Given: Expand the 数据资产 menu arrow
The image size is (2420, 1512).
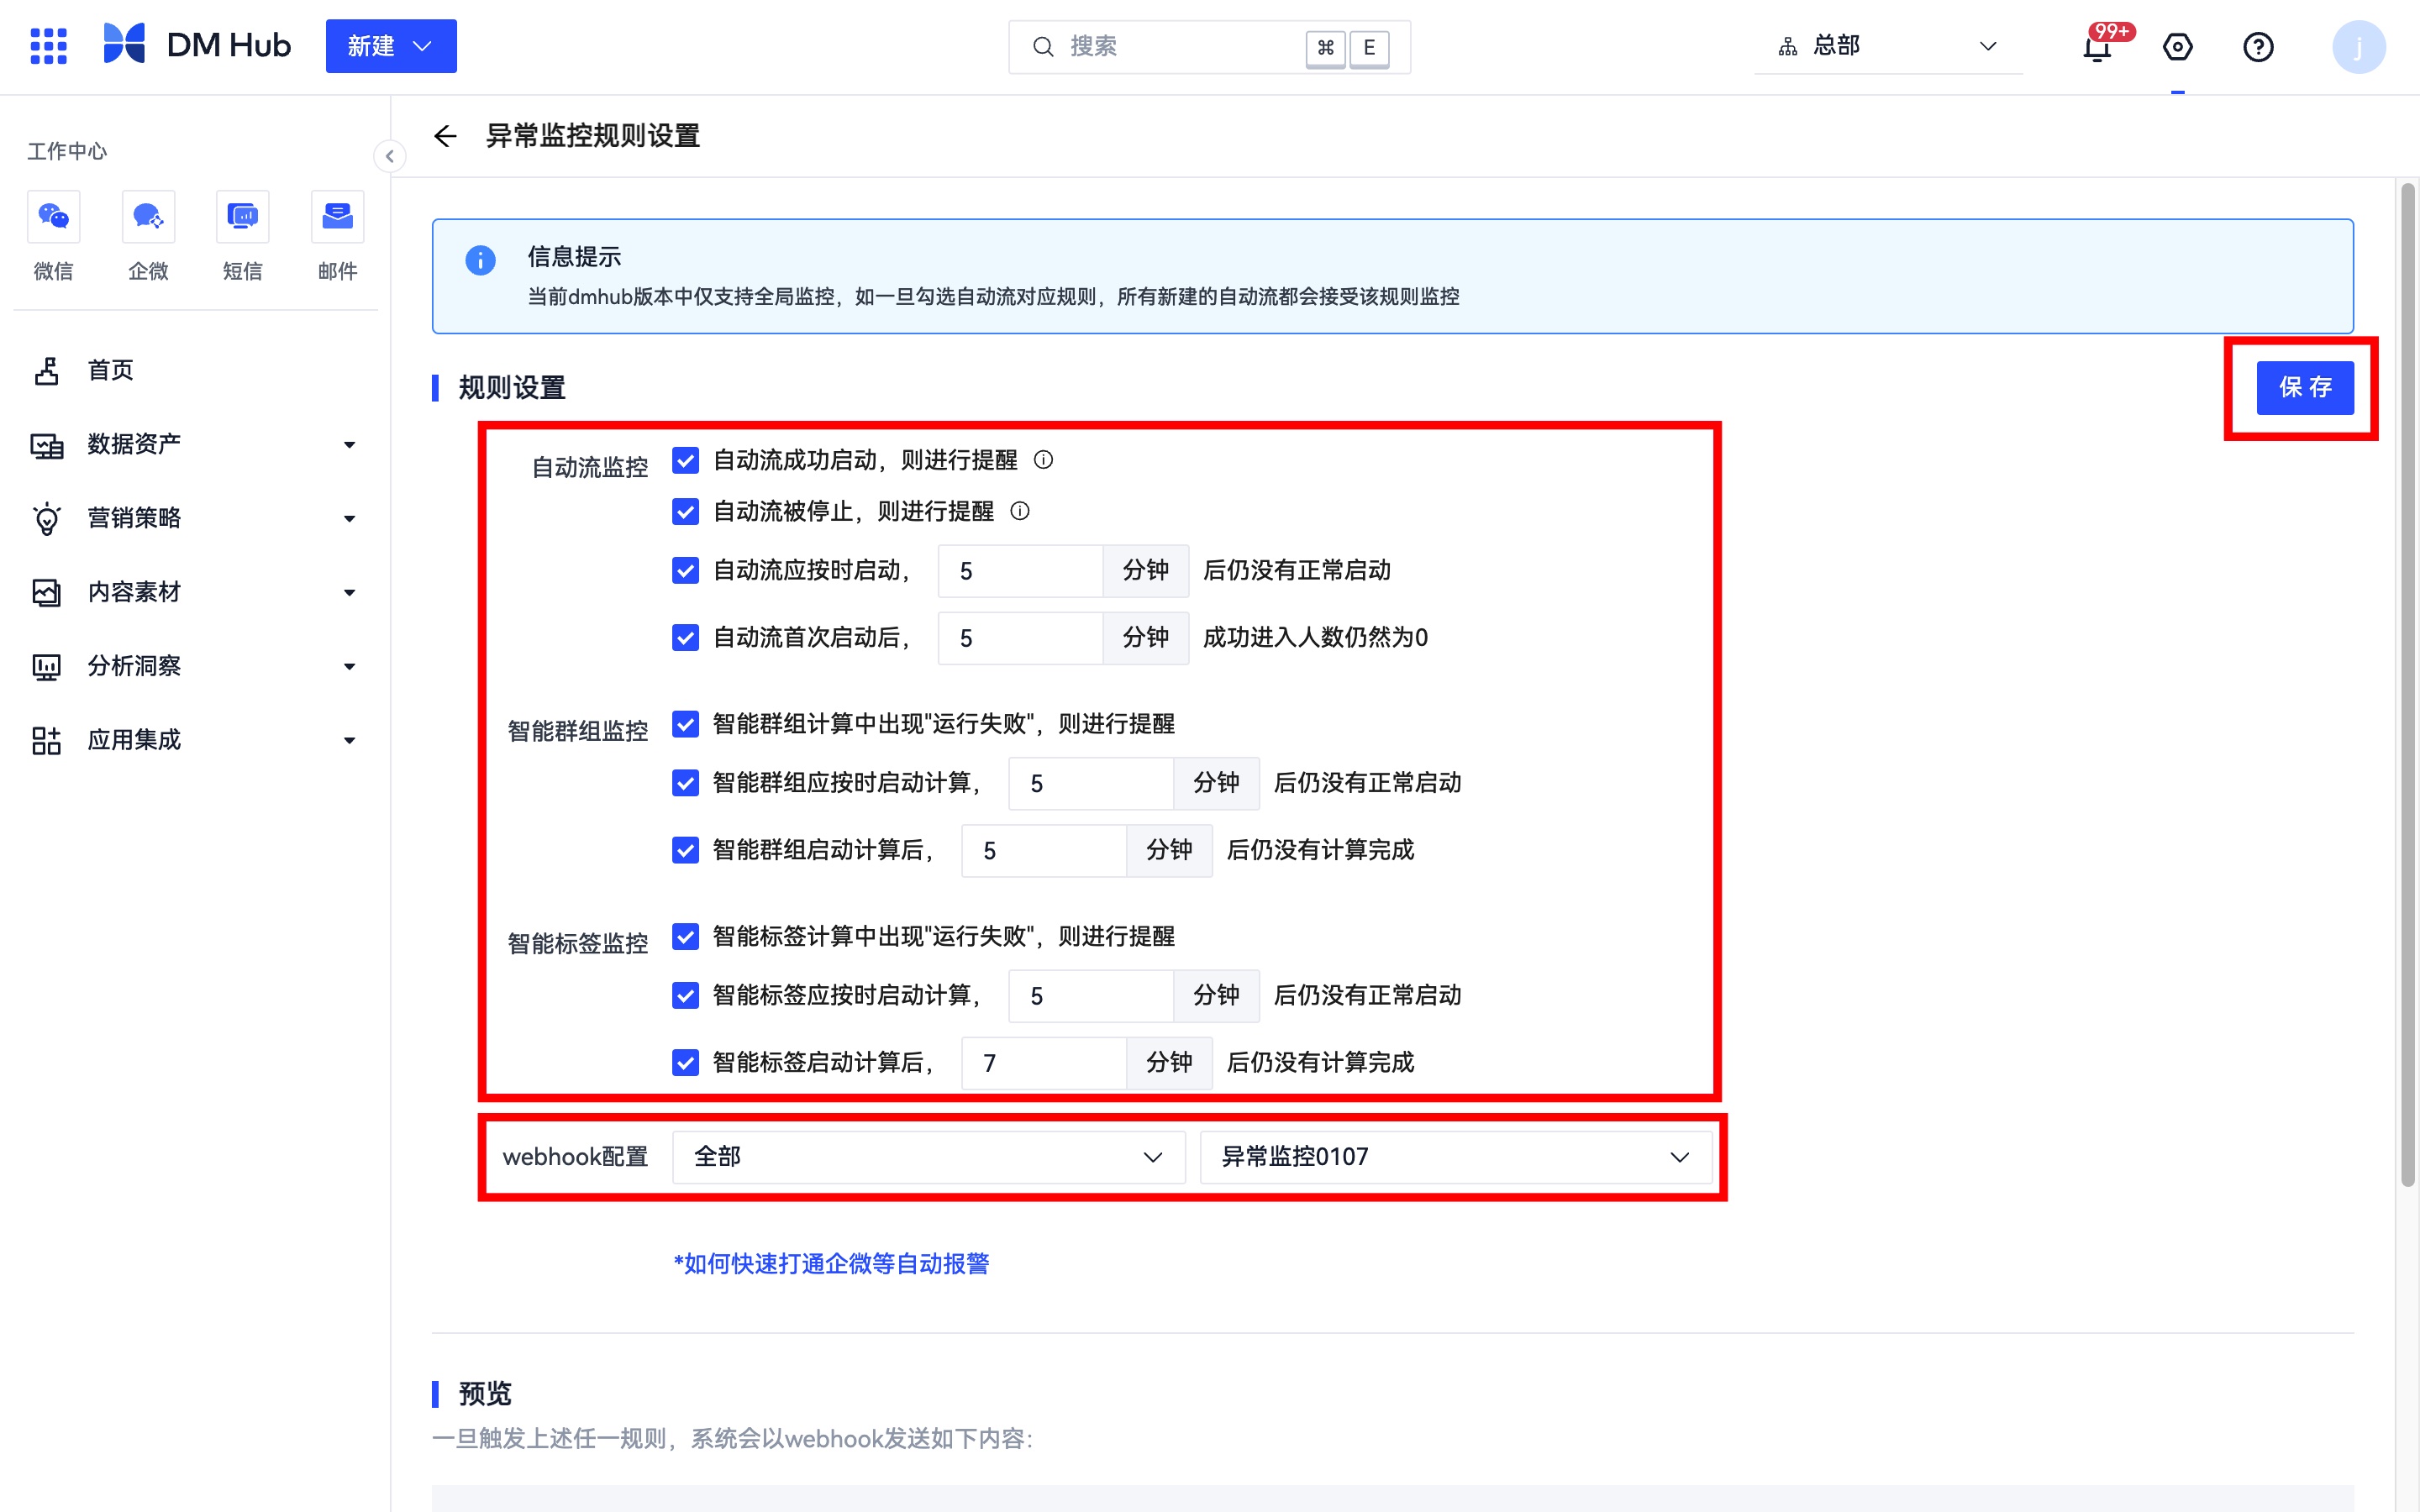Looking at the screenshot, I should pos(349,445).
